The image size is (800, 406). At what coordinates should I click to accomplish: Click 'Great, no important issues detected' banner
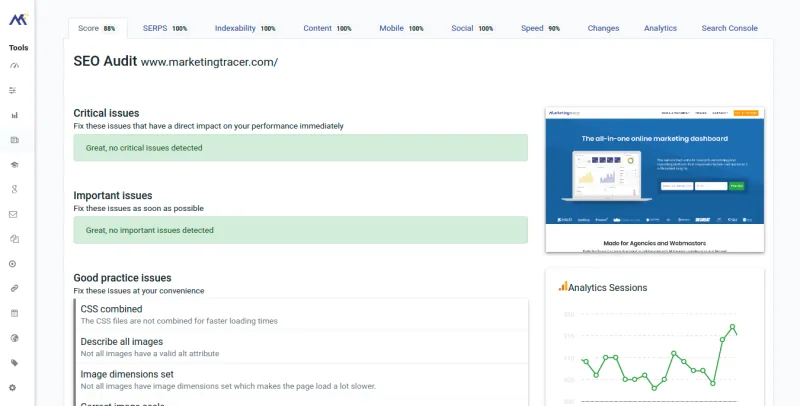point(301,230)
